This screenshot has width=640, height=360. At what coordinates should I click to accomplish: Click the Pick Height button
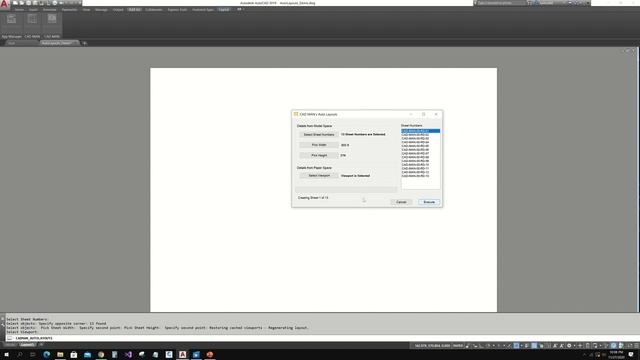319,156
